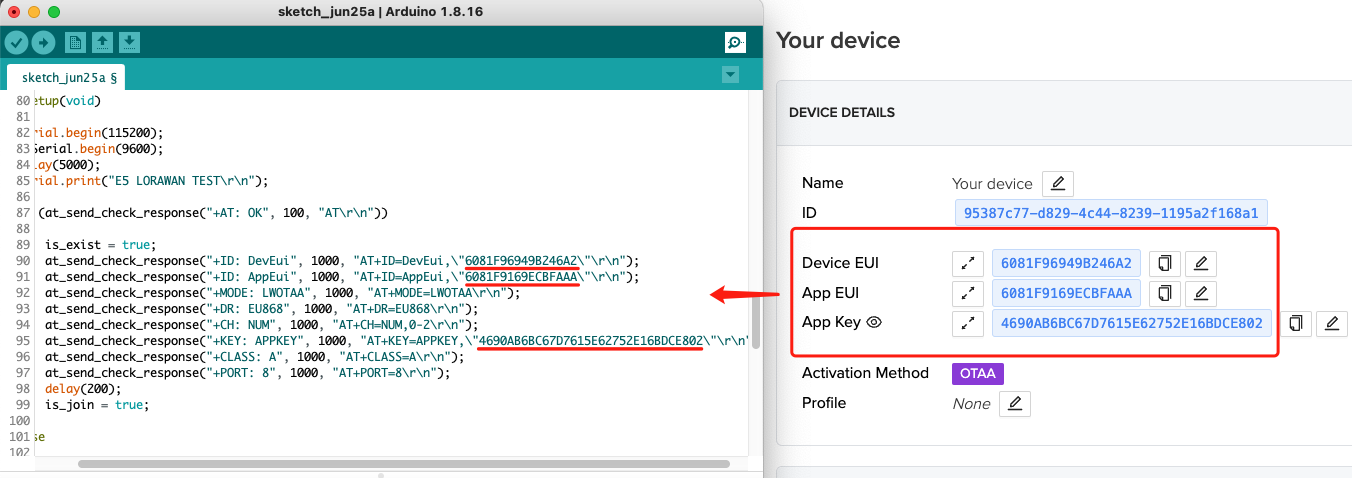This screenshot has width=1352, height=478.
Task: Click the Profile value None
Action: pos(971,404)
